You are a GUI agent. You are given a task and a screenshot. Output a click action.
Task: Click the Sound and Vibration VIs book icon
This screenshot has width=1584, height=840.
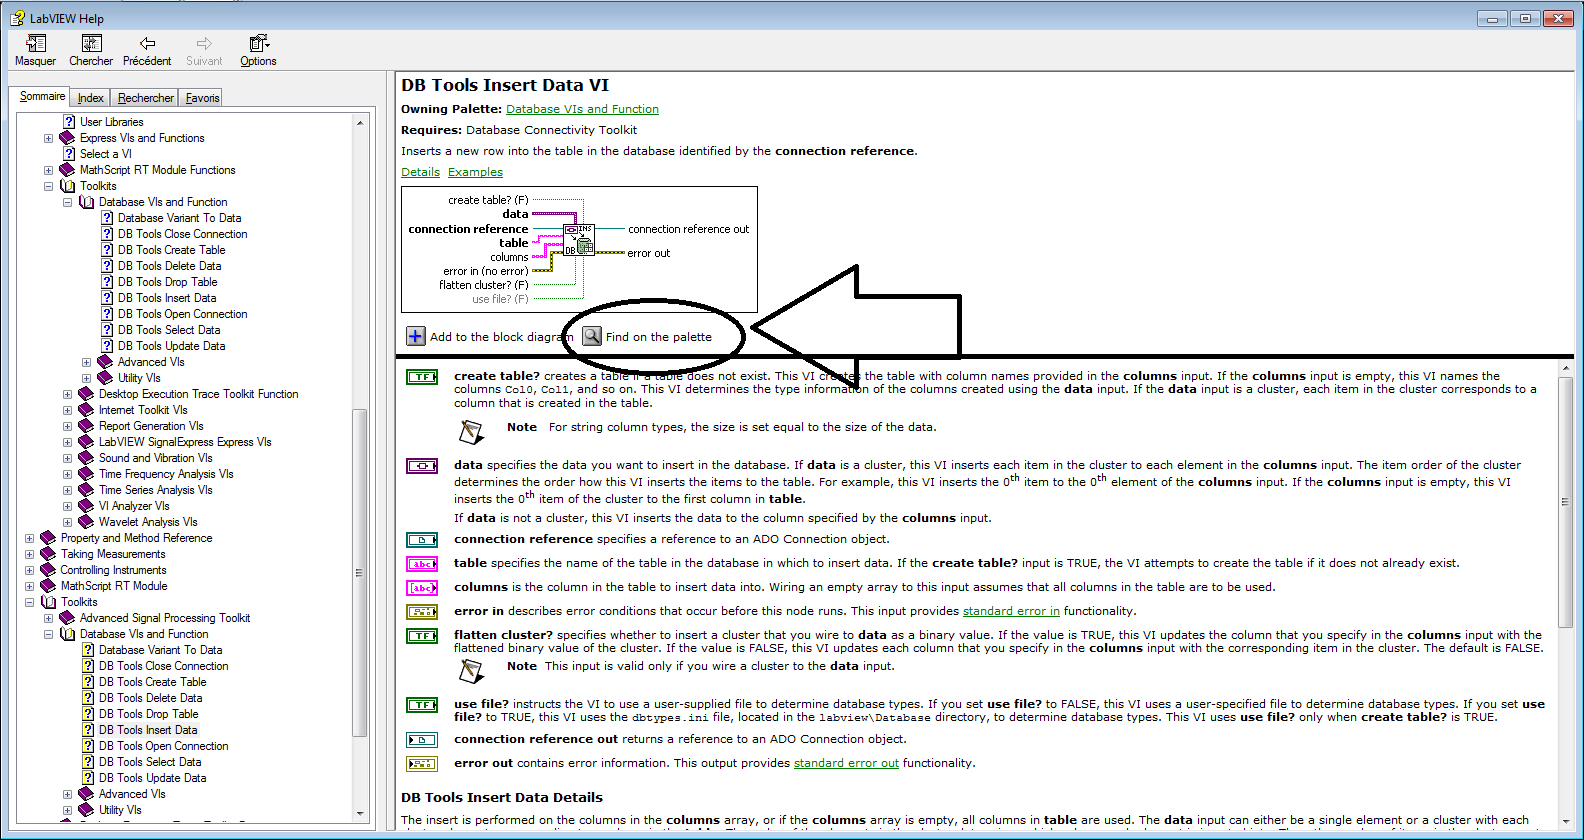coord(86,458)
